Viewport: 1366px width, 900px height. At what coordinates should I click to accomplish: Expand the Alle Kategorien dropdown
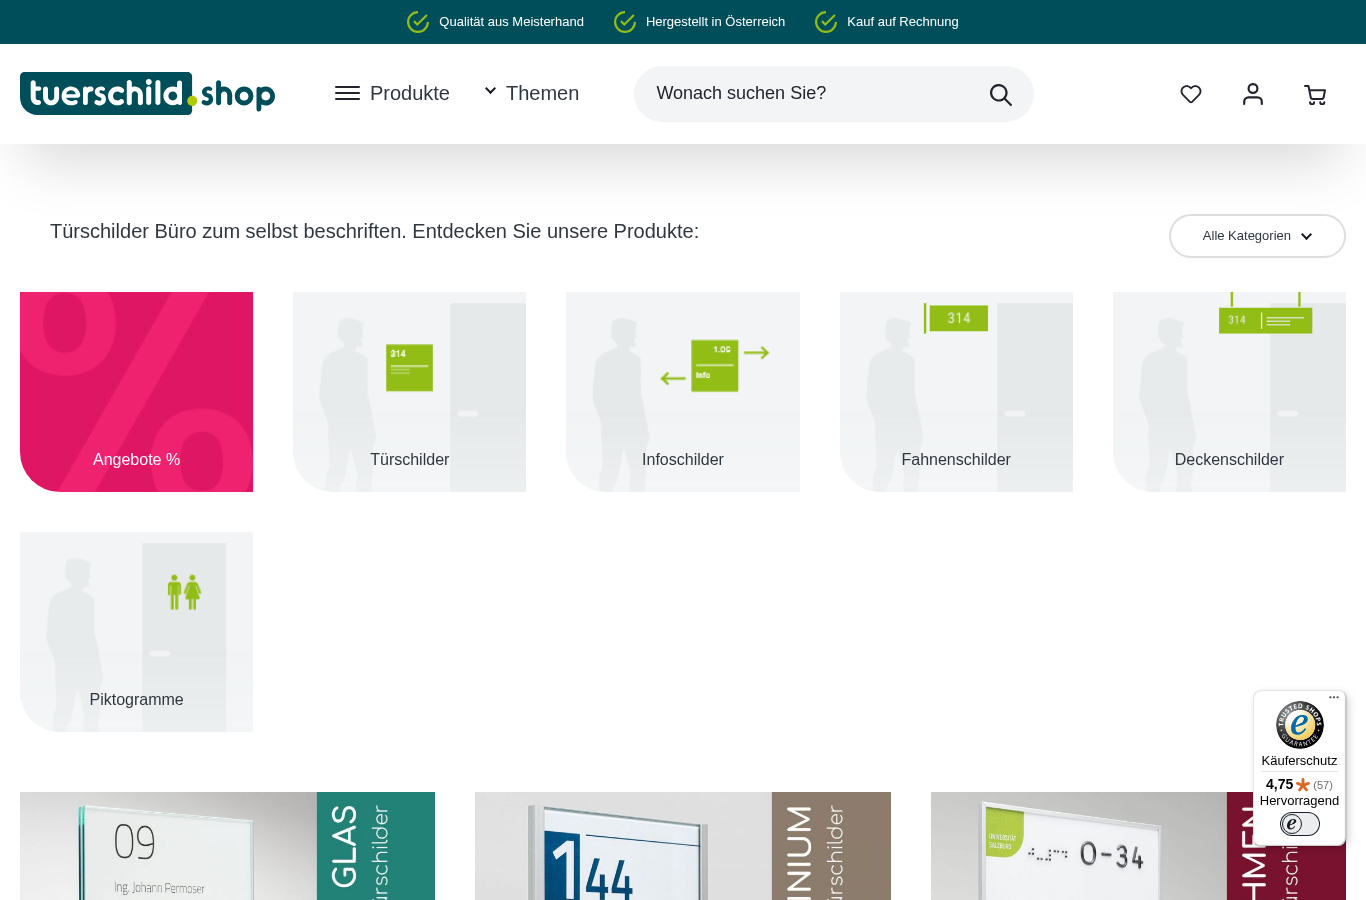point(1257,236)
